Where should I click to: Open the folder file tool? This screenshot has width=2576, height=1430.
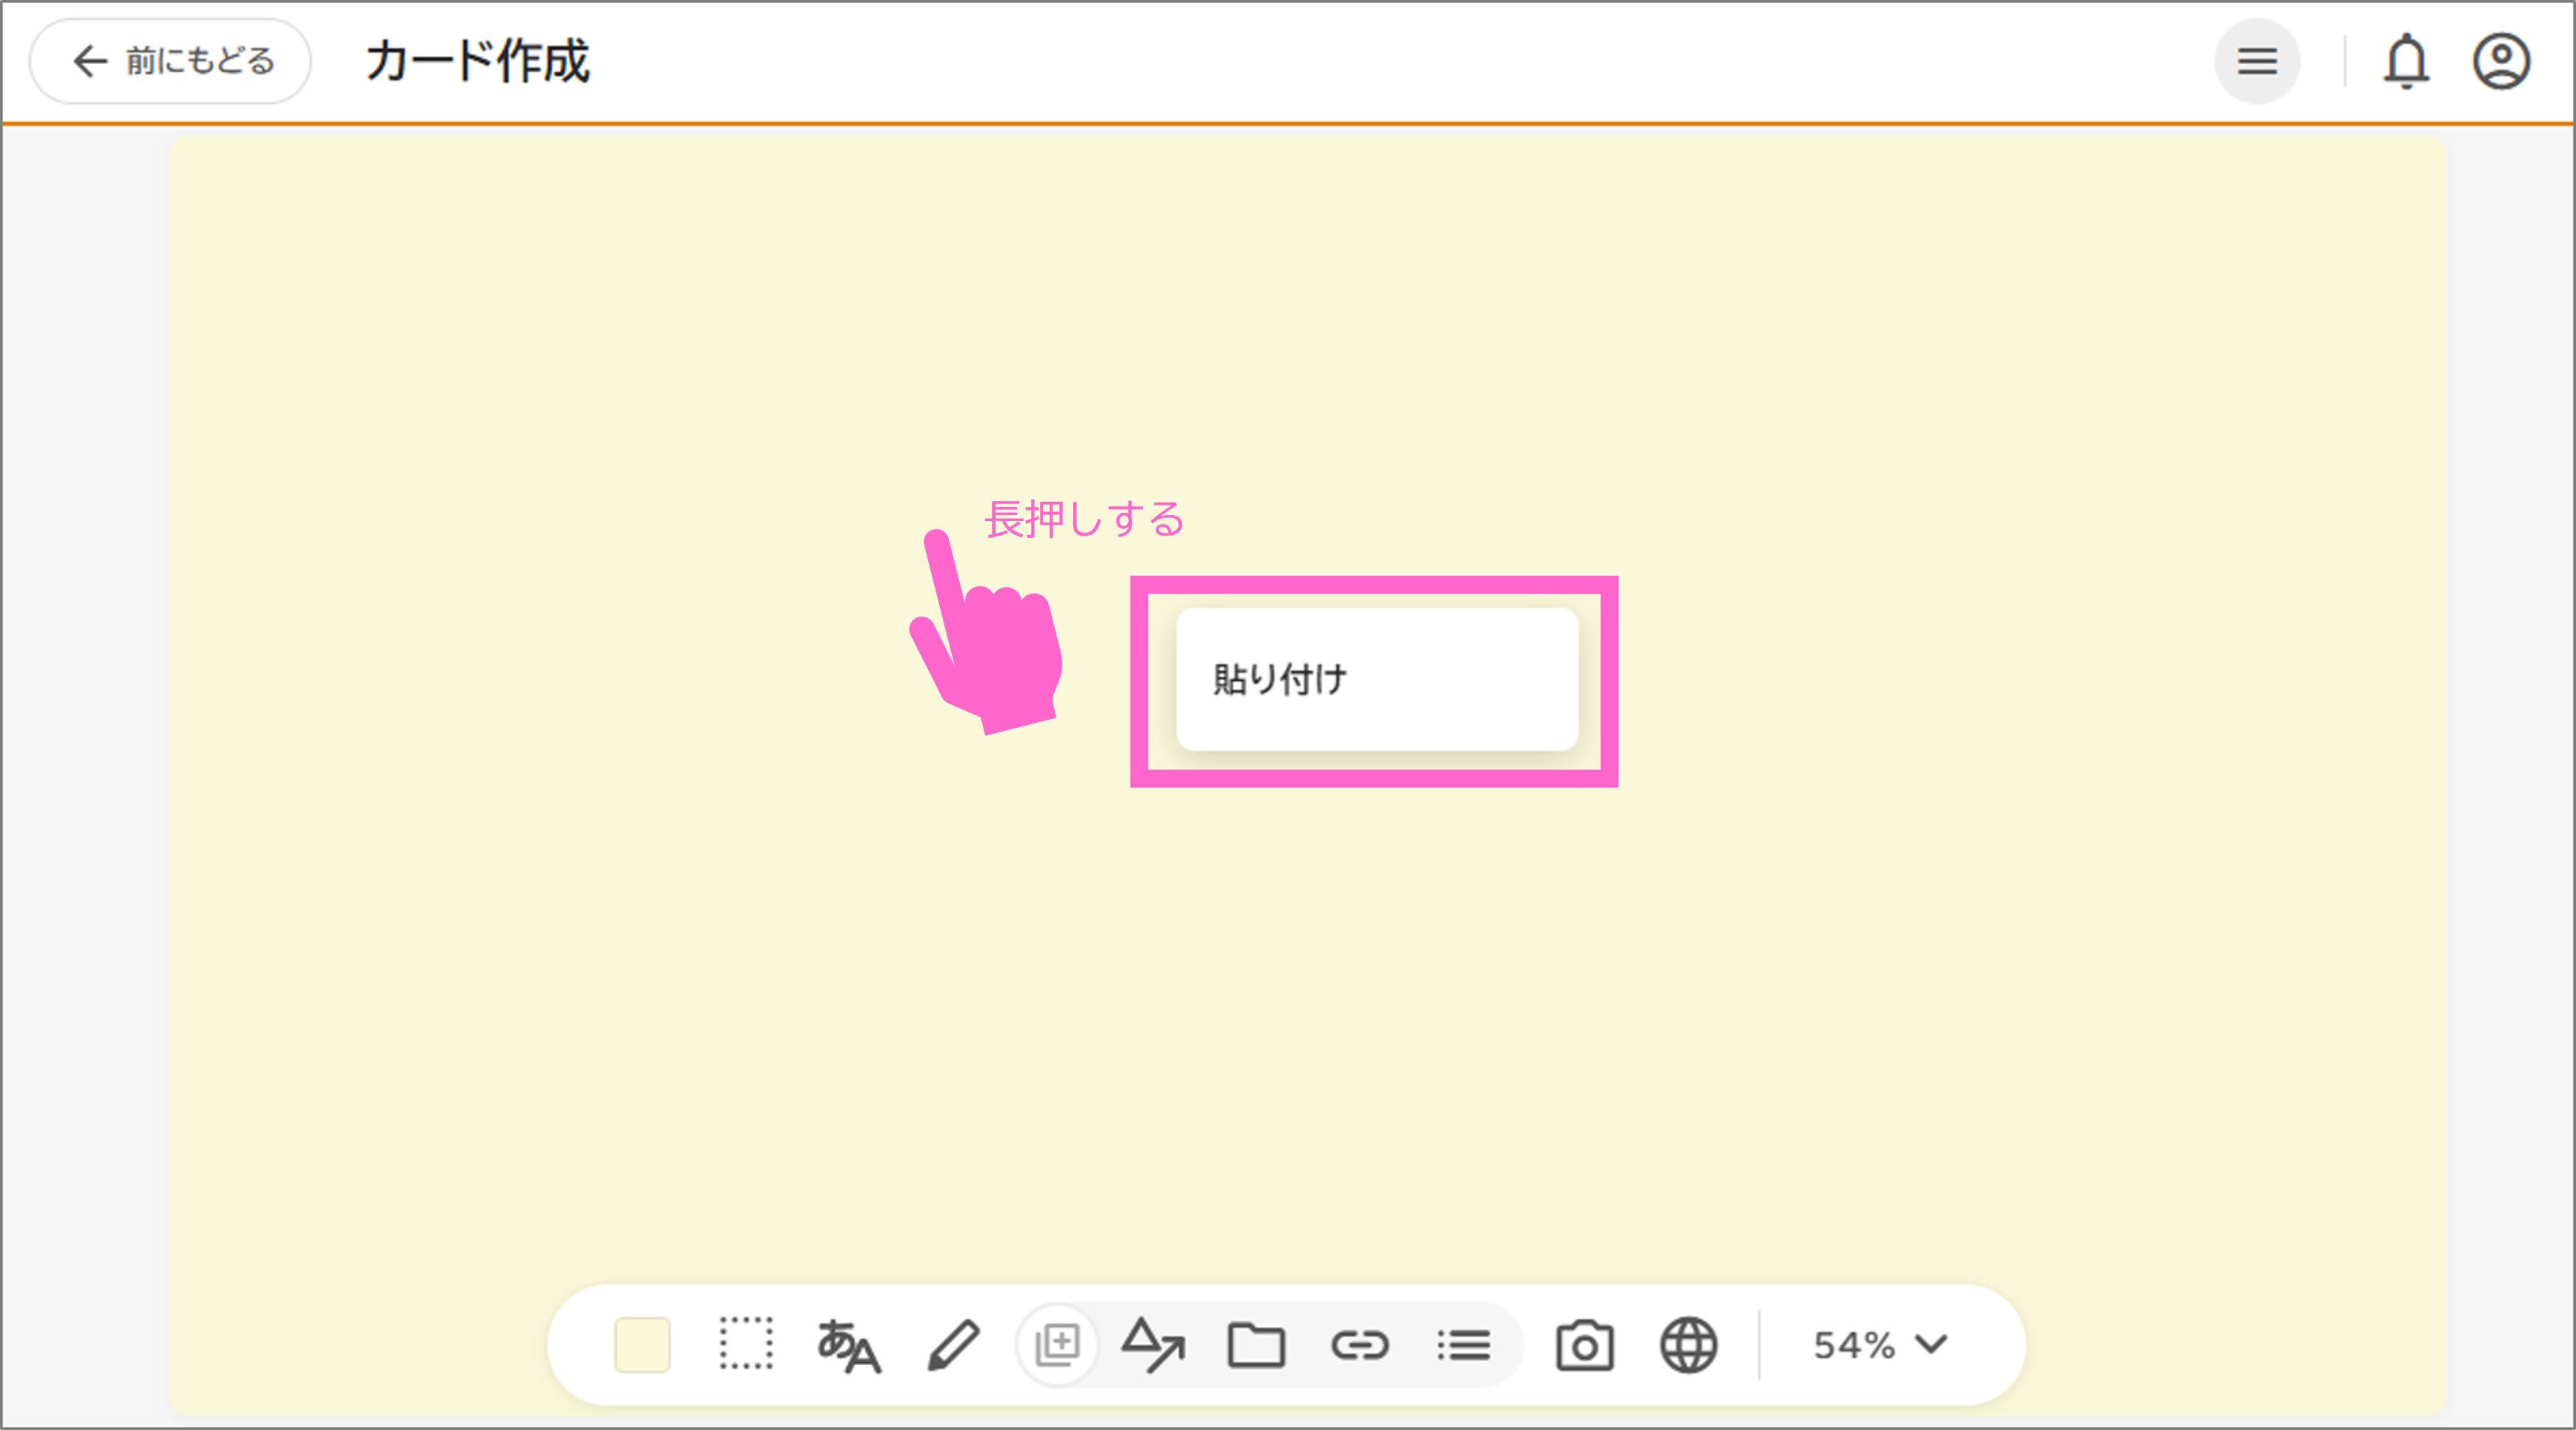[1256, 1345]
